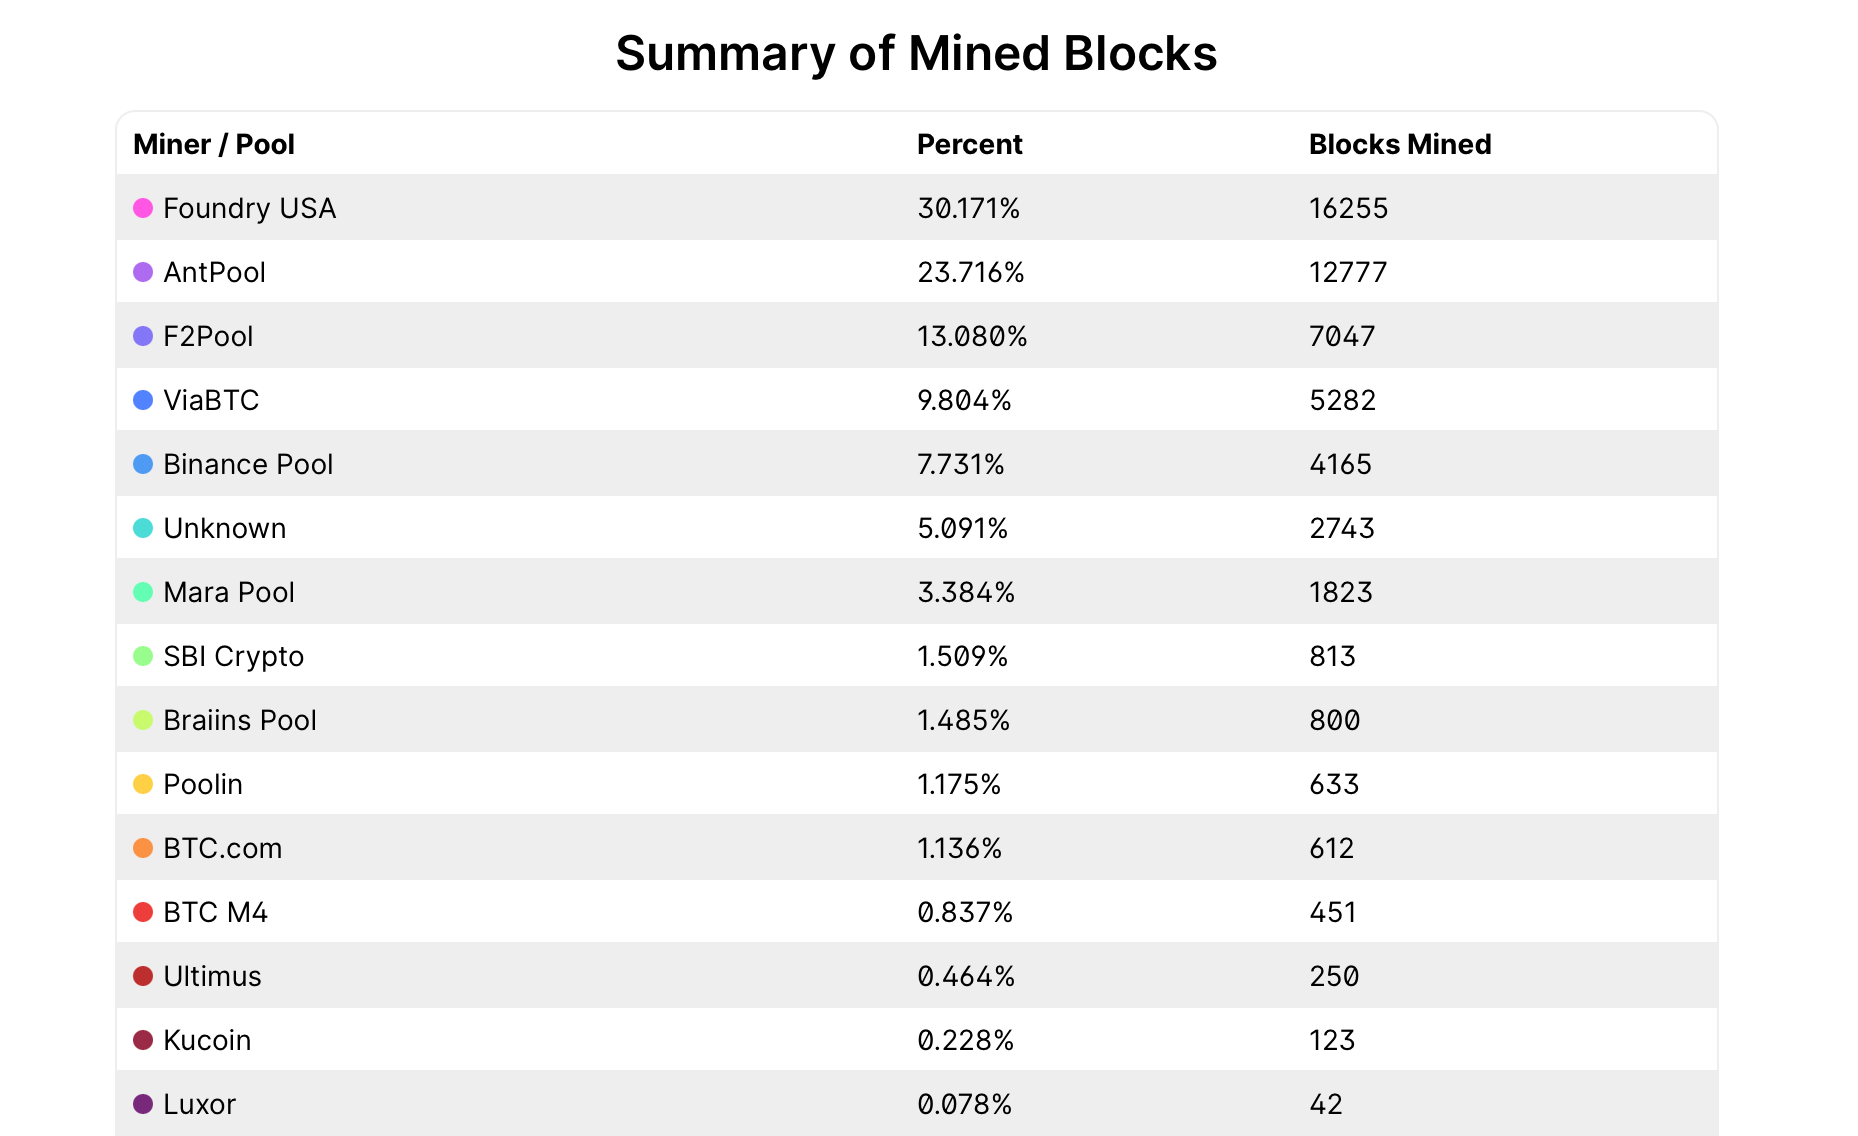
Task: Click the Braiins Pool name
Action: point(240,720)
